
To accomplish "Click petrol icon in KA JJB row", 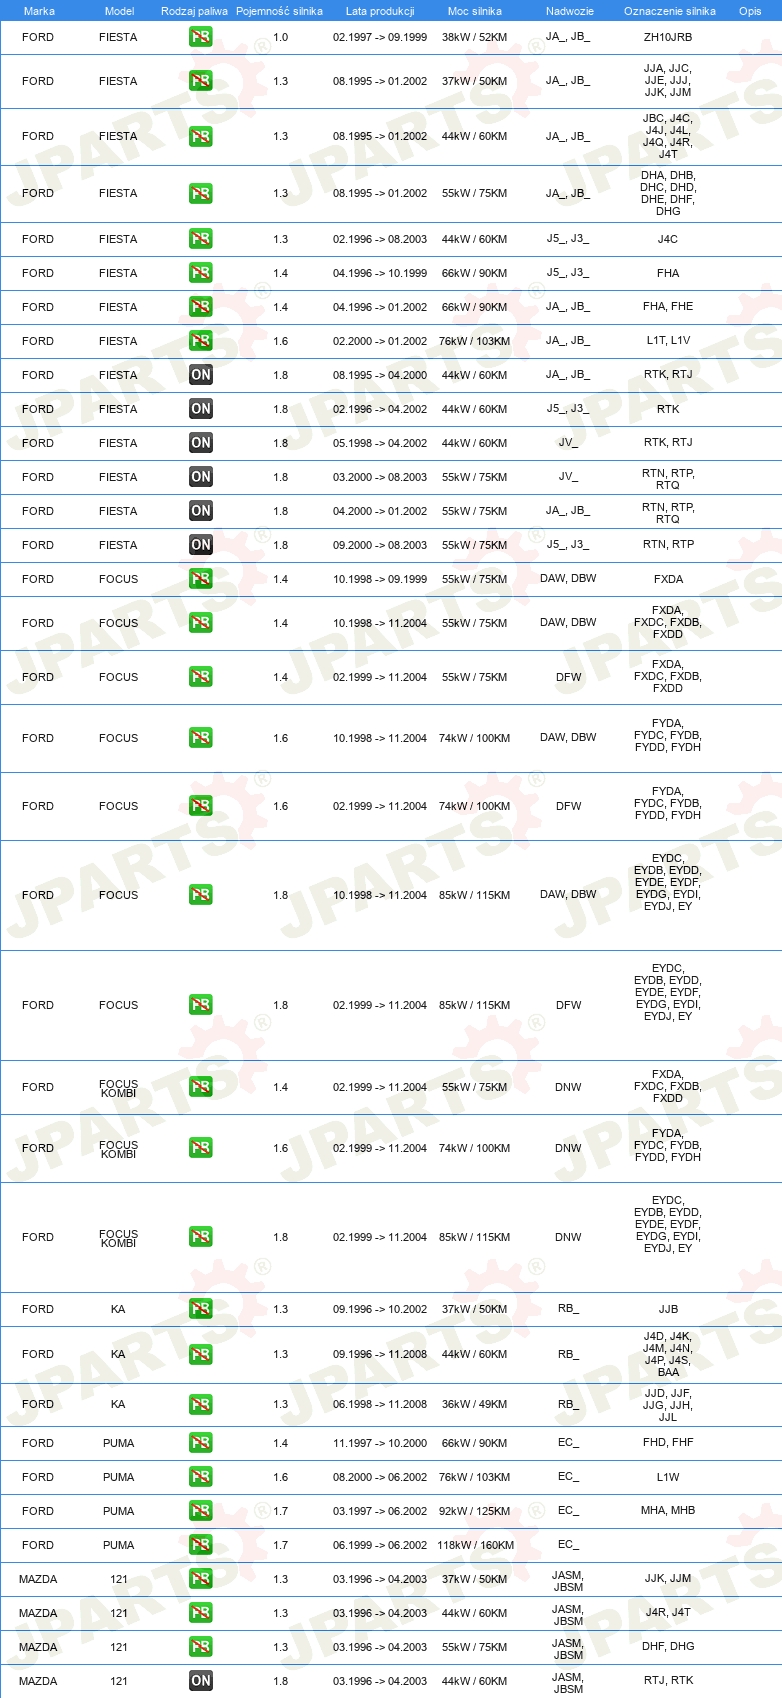I will pos(201,1309).
